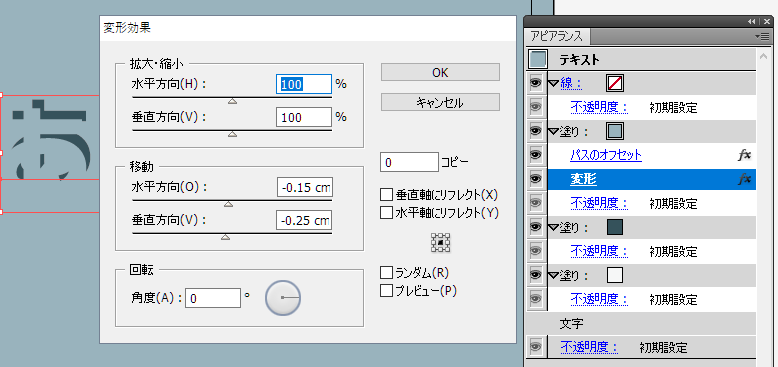Image resolution: width=778 pixels, height=367 pixels.
Task: Click the reference point locator grid icon
Action: tap(441, 242)
